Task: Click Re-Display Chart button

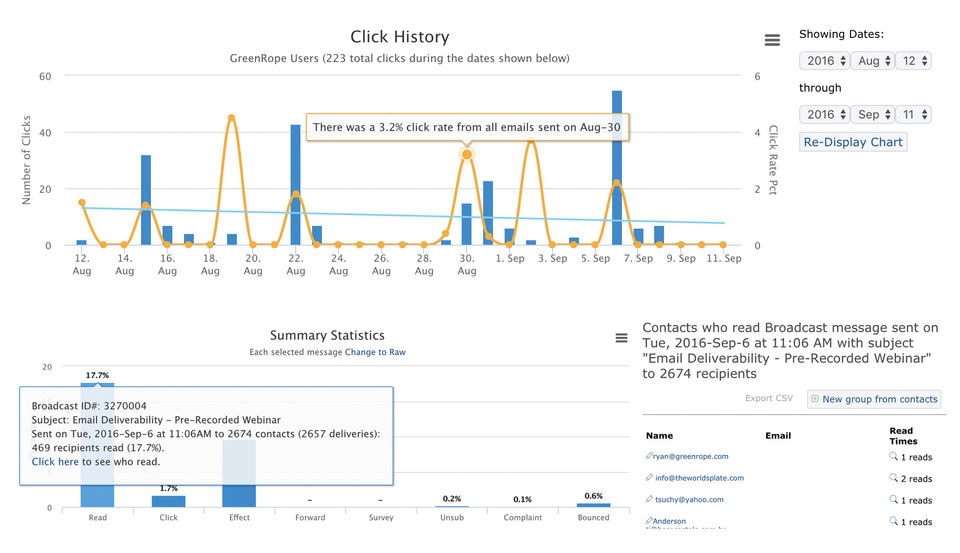Action: pyautogui.click(x=853, y=142)
